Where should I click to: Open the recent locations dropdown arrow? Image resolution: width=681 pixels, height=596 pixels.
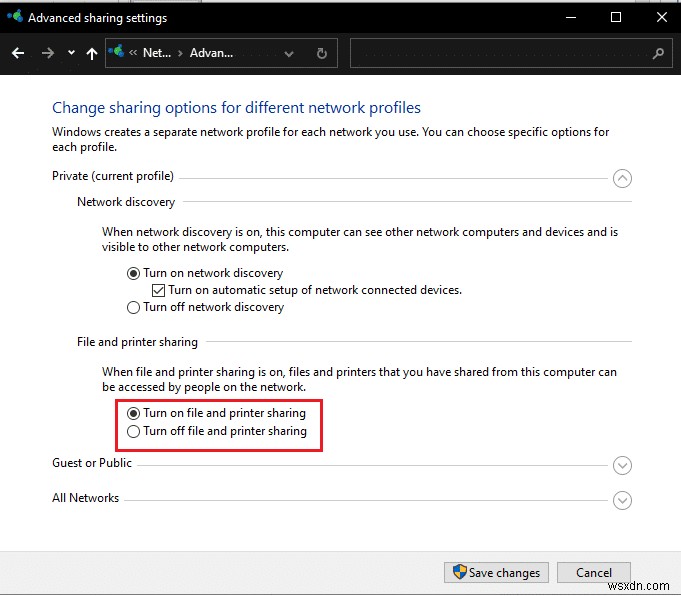pyautogui.click(x=71, y=53)
